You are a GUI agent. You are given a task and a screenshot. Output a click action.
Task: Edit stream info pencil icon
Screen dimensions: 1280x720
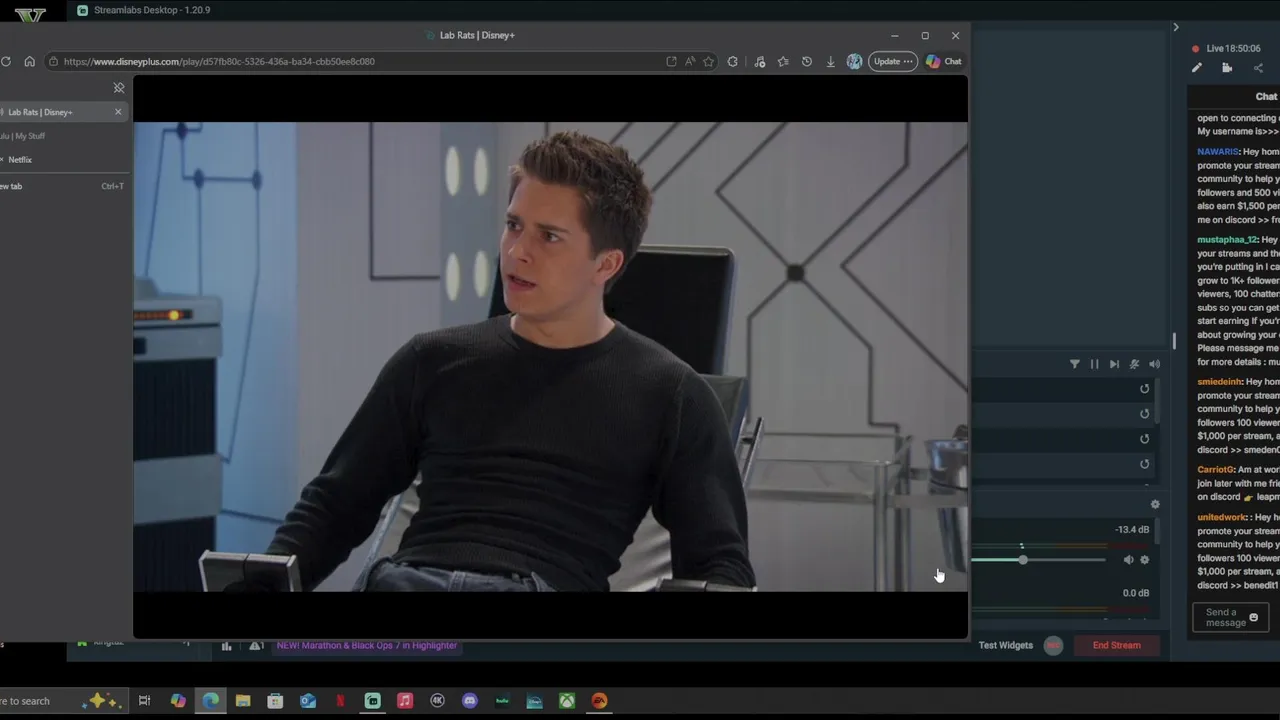click(x=1197, y=68)
